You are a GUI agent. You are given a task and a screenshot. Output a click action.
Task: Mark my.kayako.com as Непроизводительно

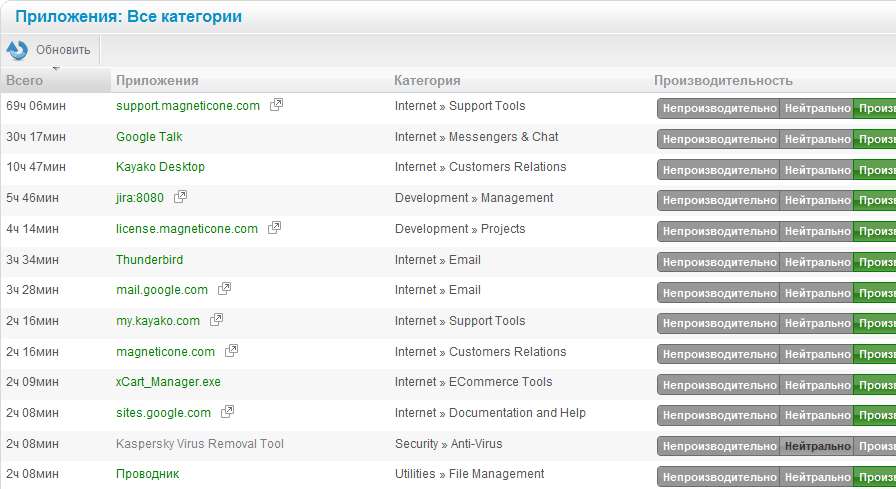point(719,323)
